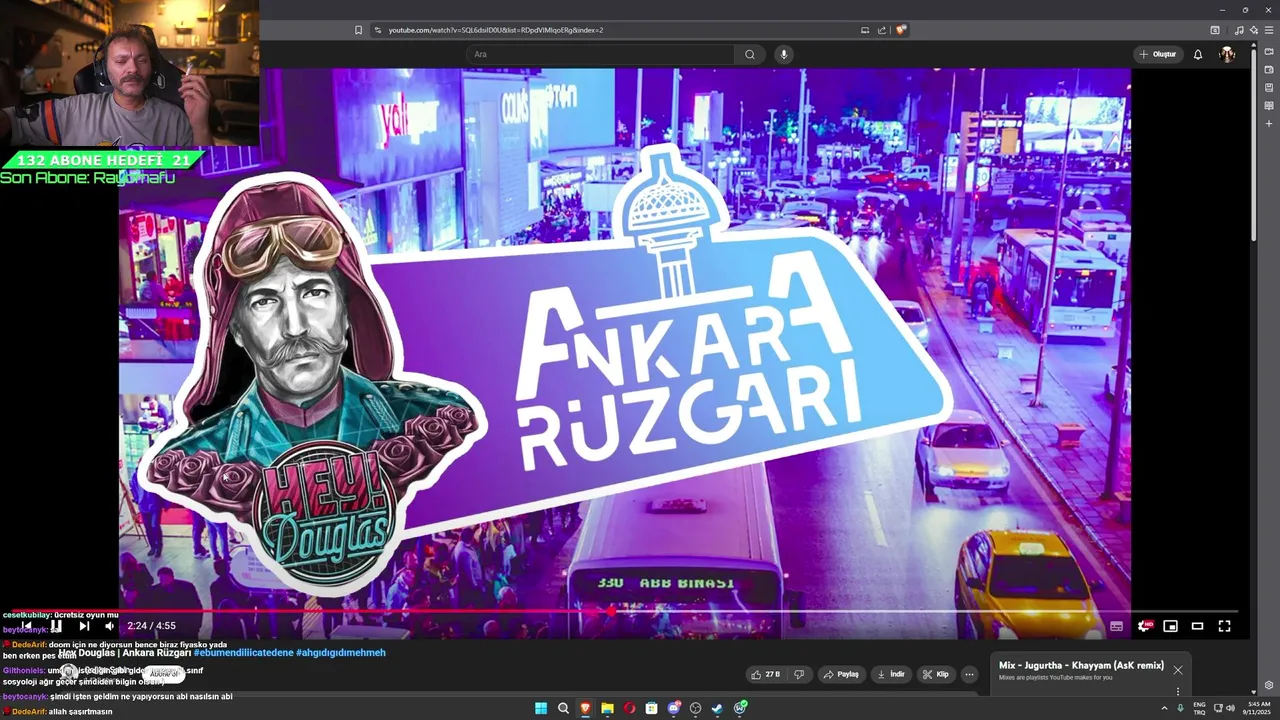Open the YouTube account avatar menu
Viewport: 1280px width, 720px height.
coord(1227,54)
